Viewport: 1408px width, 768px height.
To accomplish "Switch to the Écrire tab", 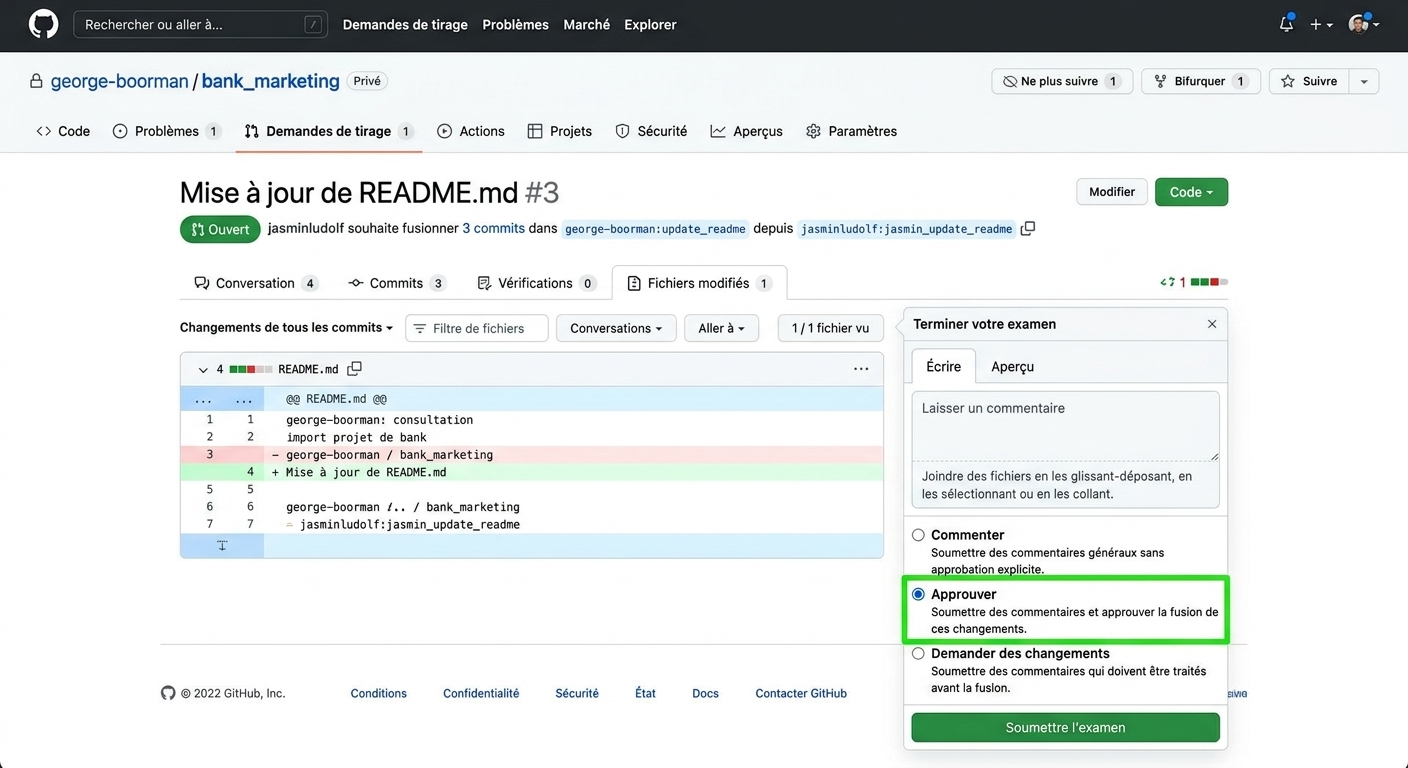I will 943,366.
